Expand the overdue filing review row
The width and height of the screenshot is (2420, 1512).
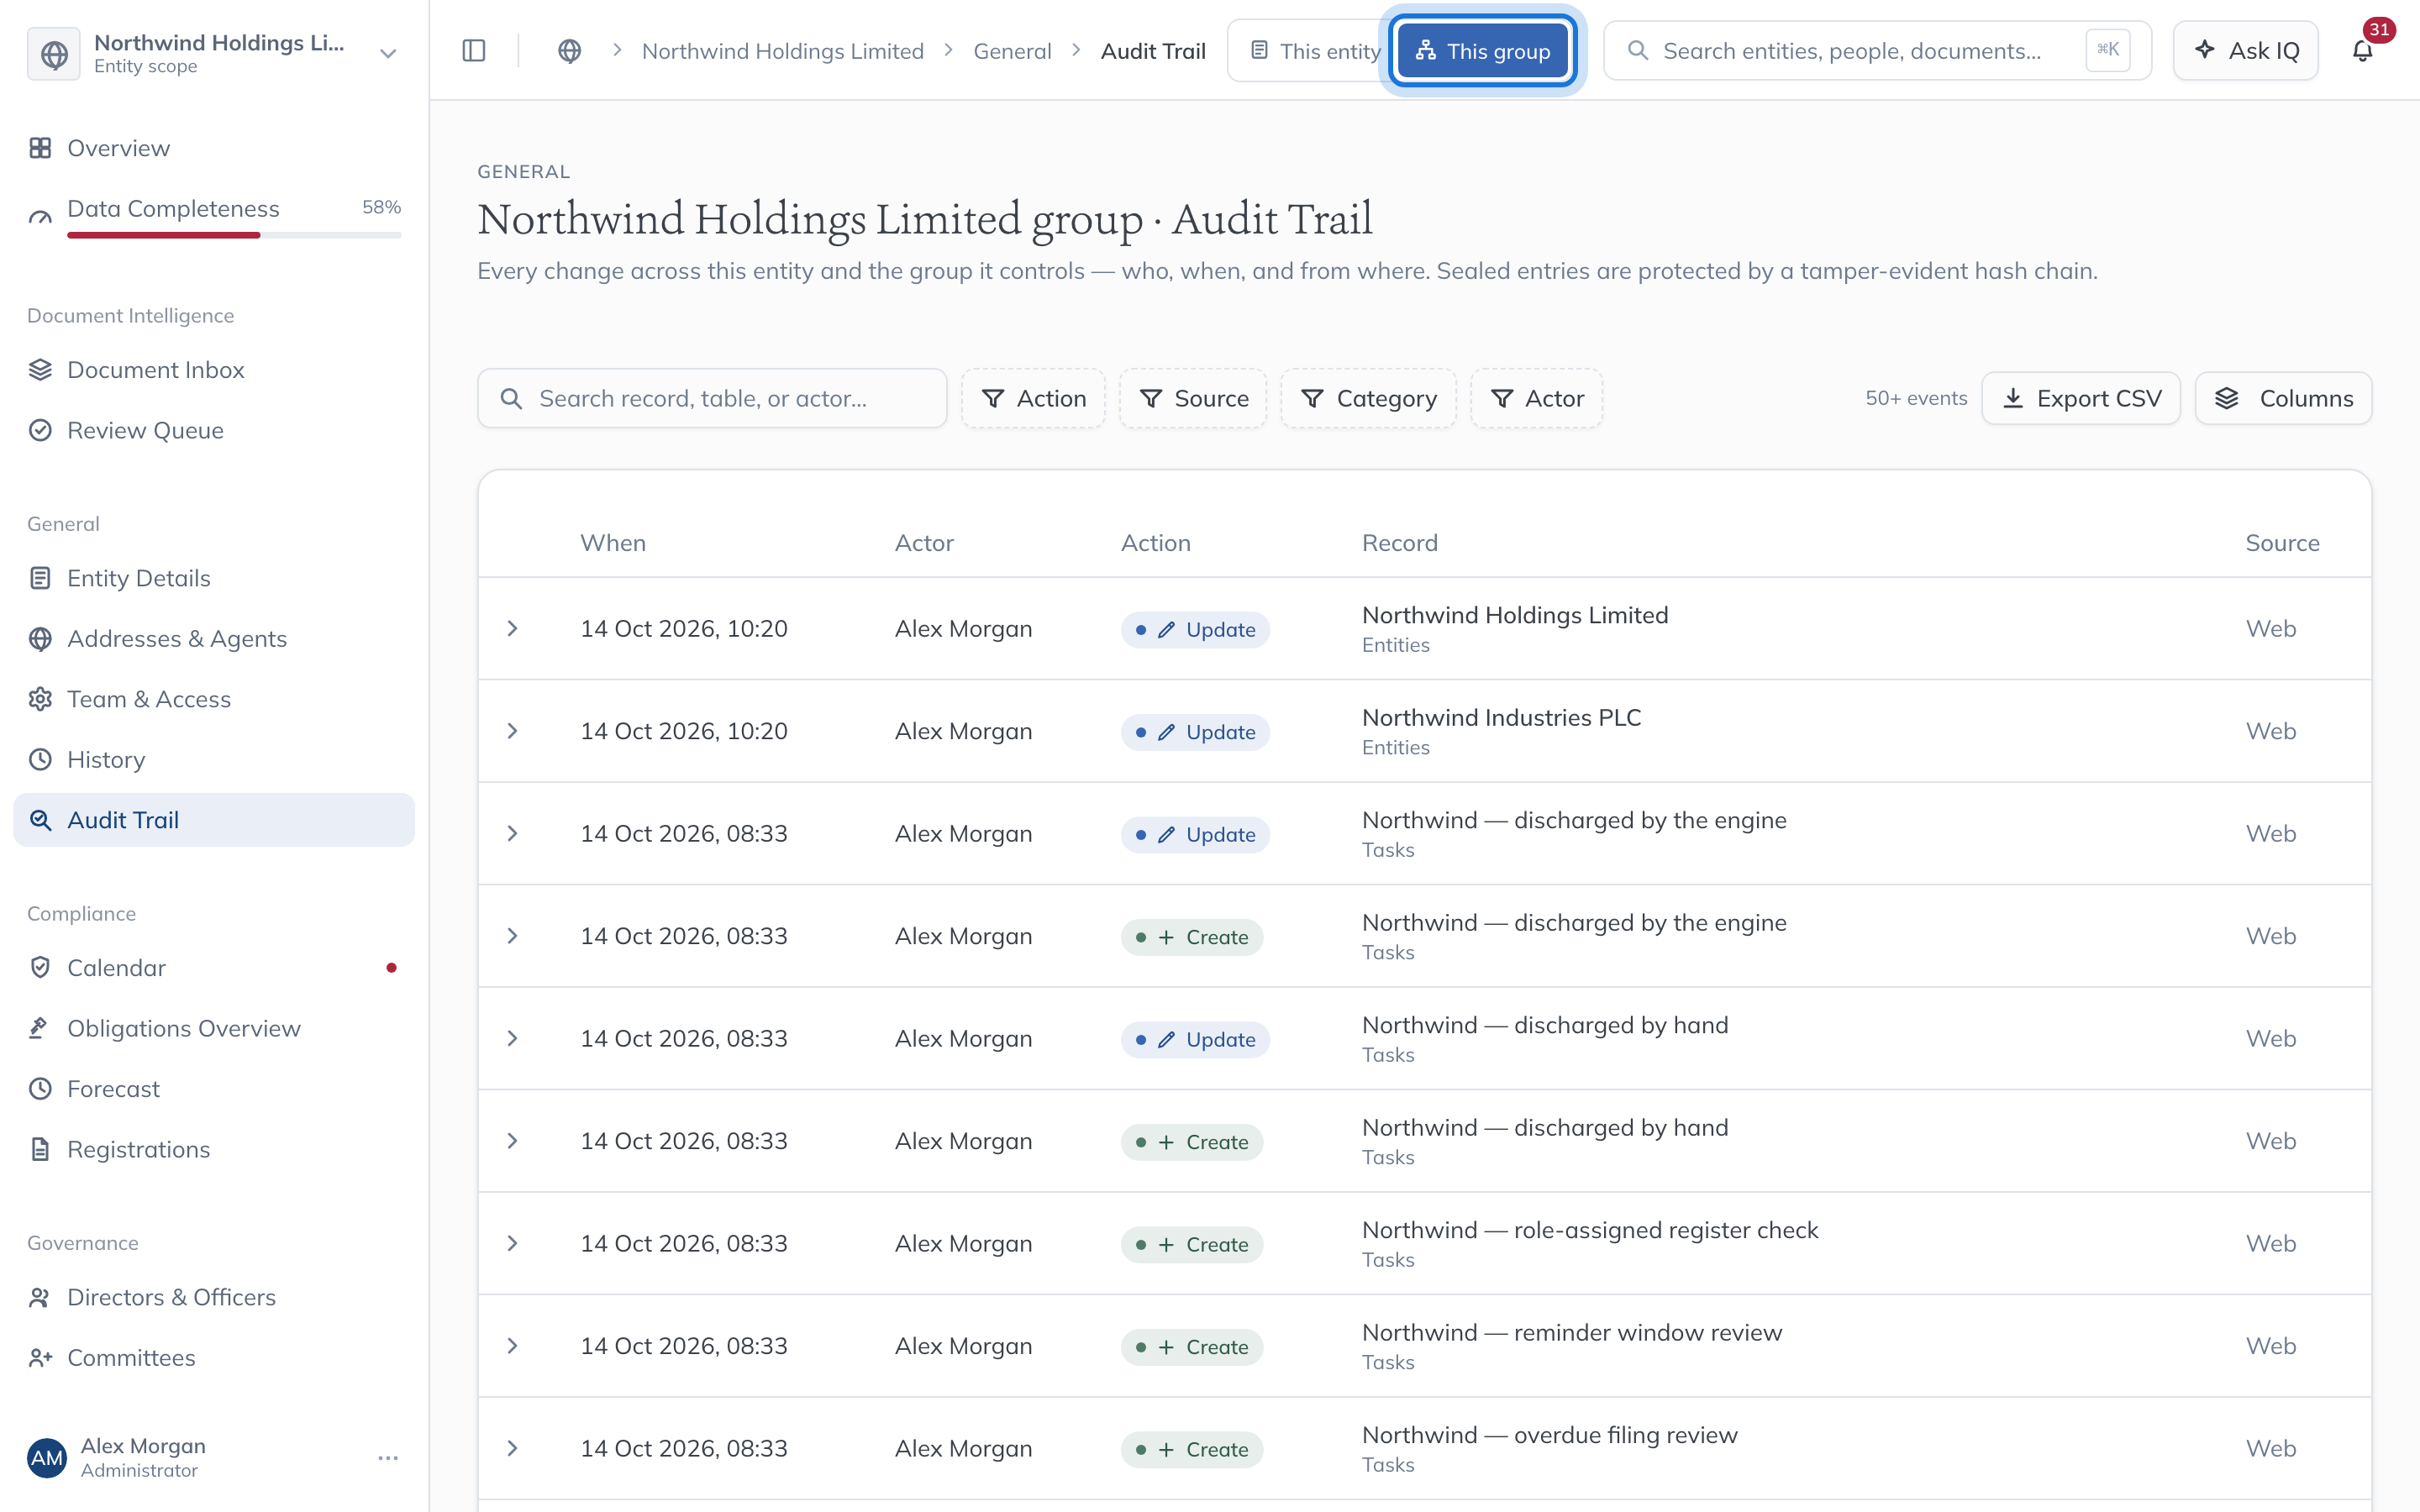(x=512, y=1448)
